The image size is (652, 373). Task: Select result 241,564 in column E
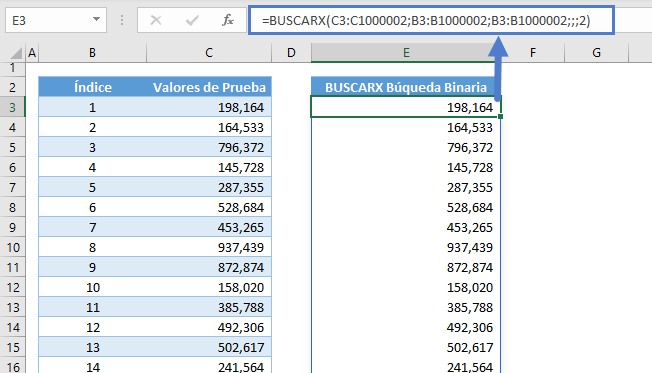click(406, 366)
